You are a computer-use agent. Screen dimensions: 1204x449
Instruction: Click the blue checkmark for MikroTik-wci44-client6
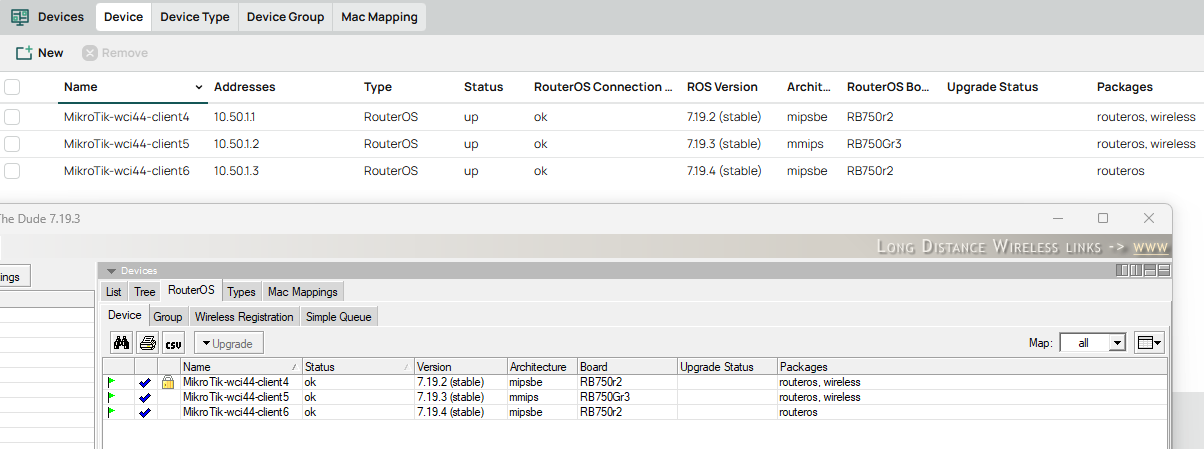145,412
